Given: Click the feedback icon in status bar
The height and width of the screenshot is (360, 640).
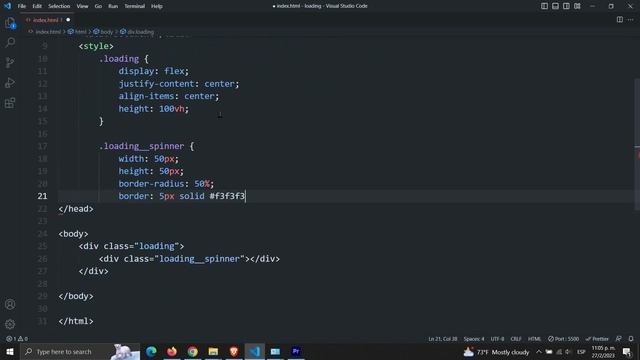Looking at the screenshot, I should tap(619, 339).
